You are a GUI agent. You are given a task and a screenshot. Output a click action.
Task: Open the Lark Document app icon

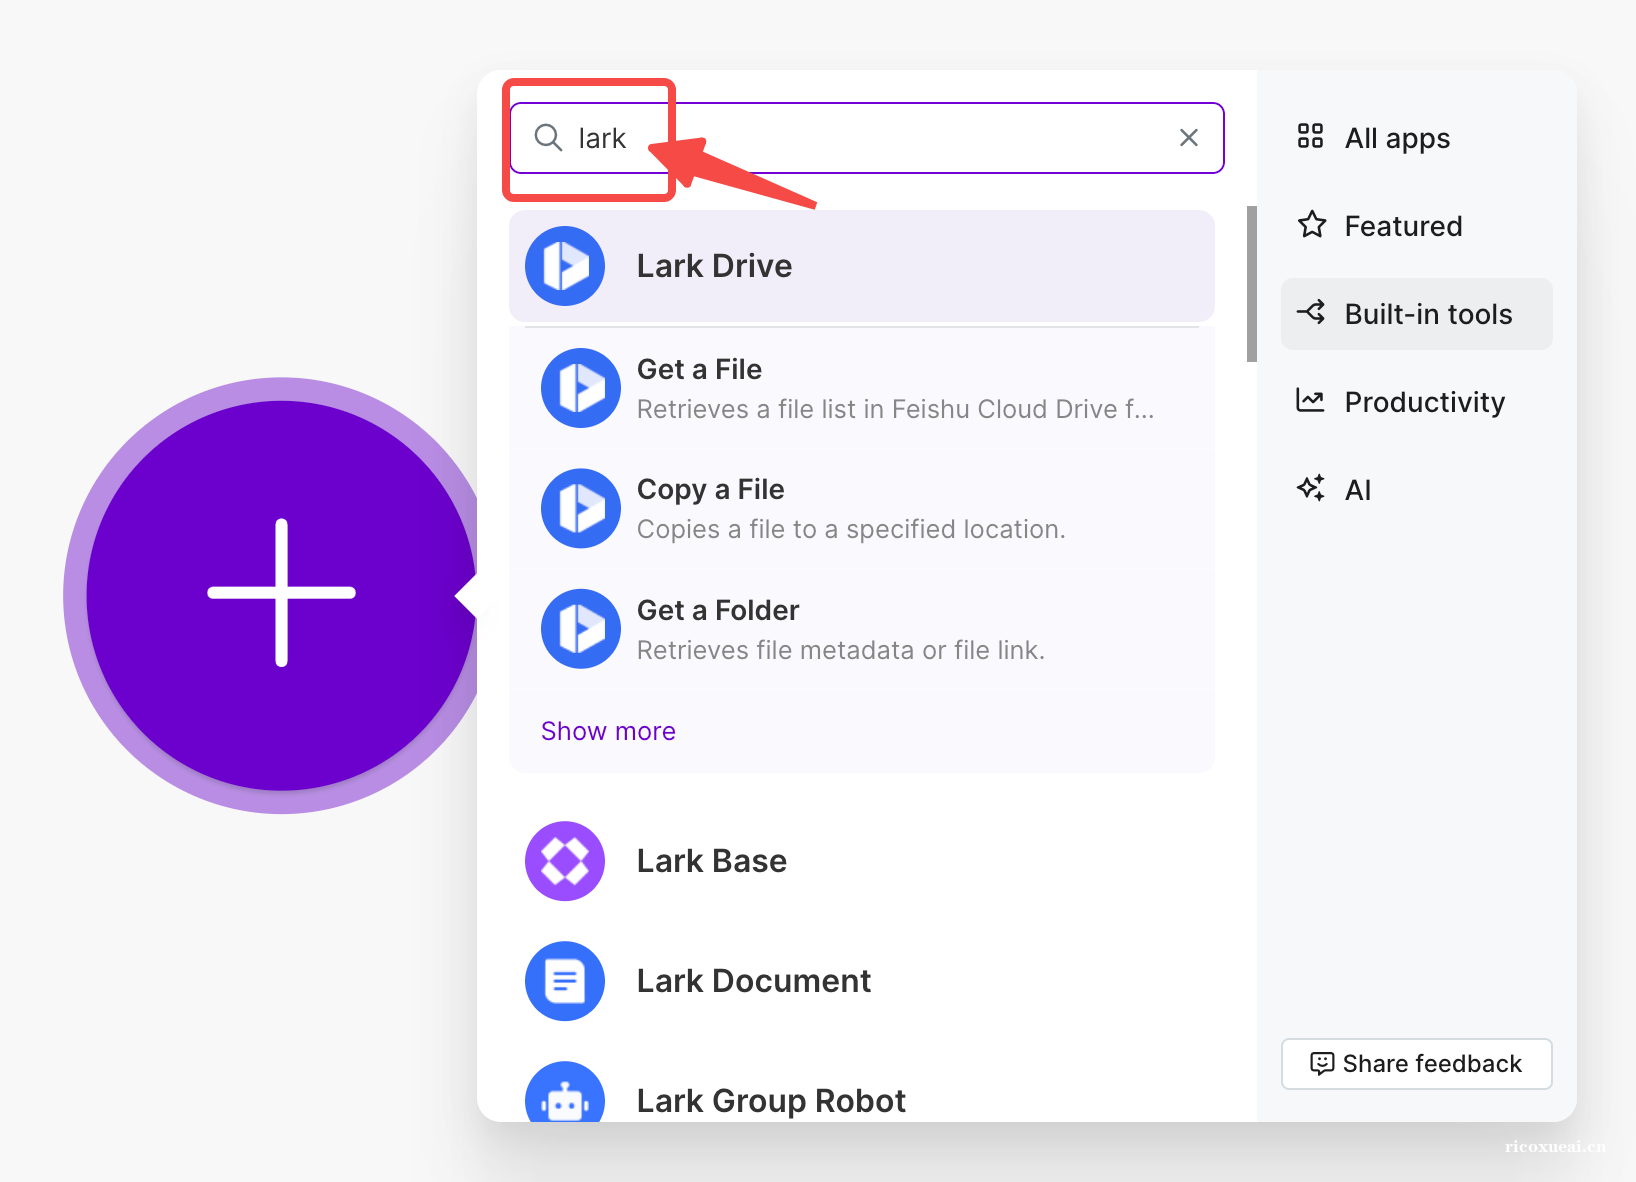[x=565, y=981]
